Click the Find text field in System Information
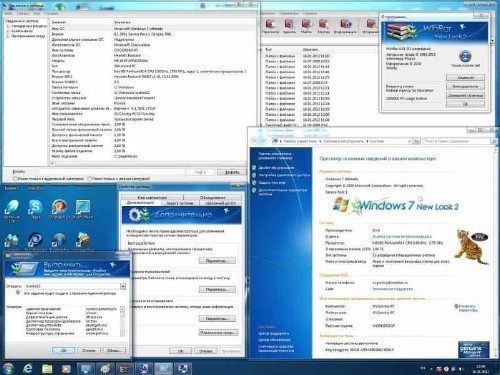This screenshot has width=500, height=375. pos(112,172)
